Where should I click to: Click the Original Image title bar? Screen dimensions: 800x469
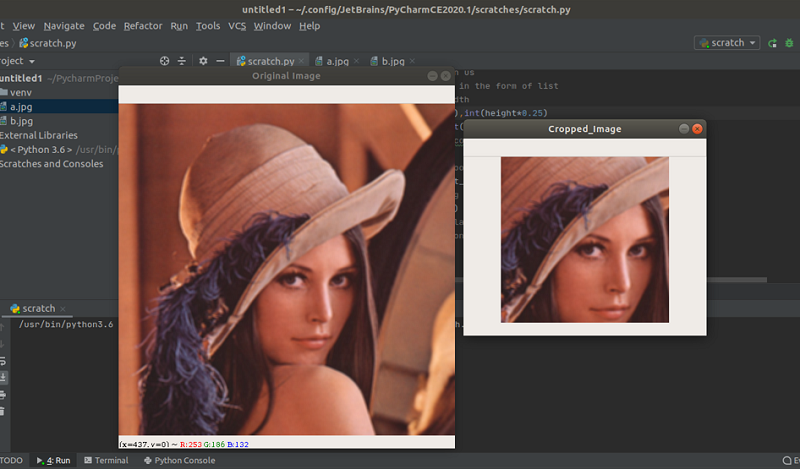286,76
